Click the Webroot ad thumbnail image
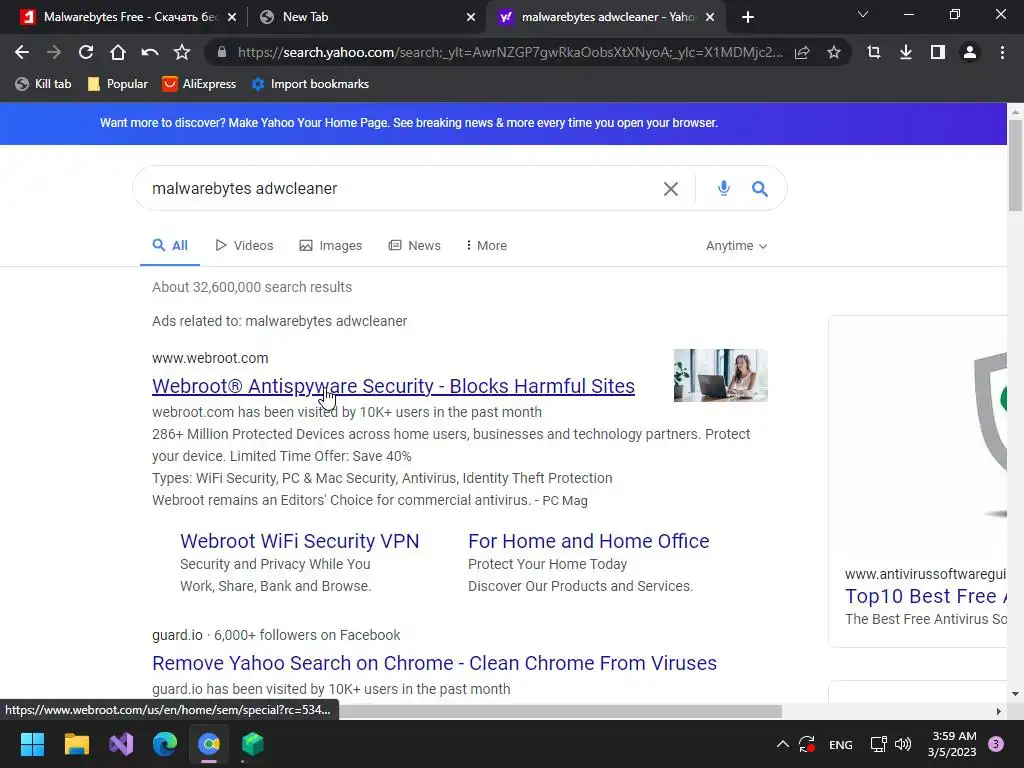Screen dimensions: 1024x768 [x=720, y=375]
